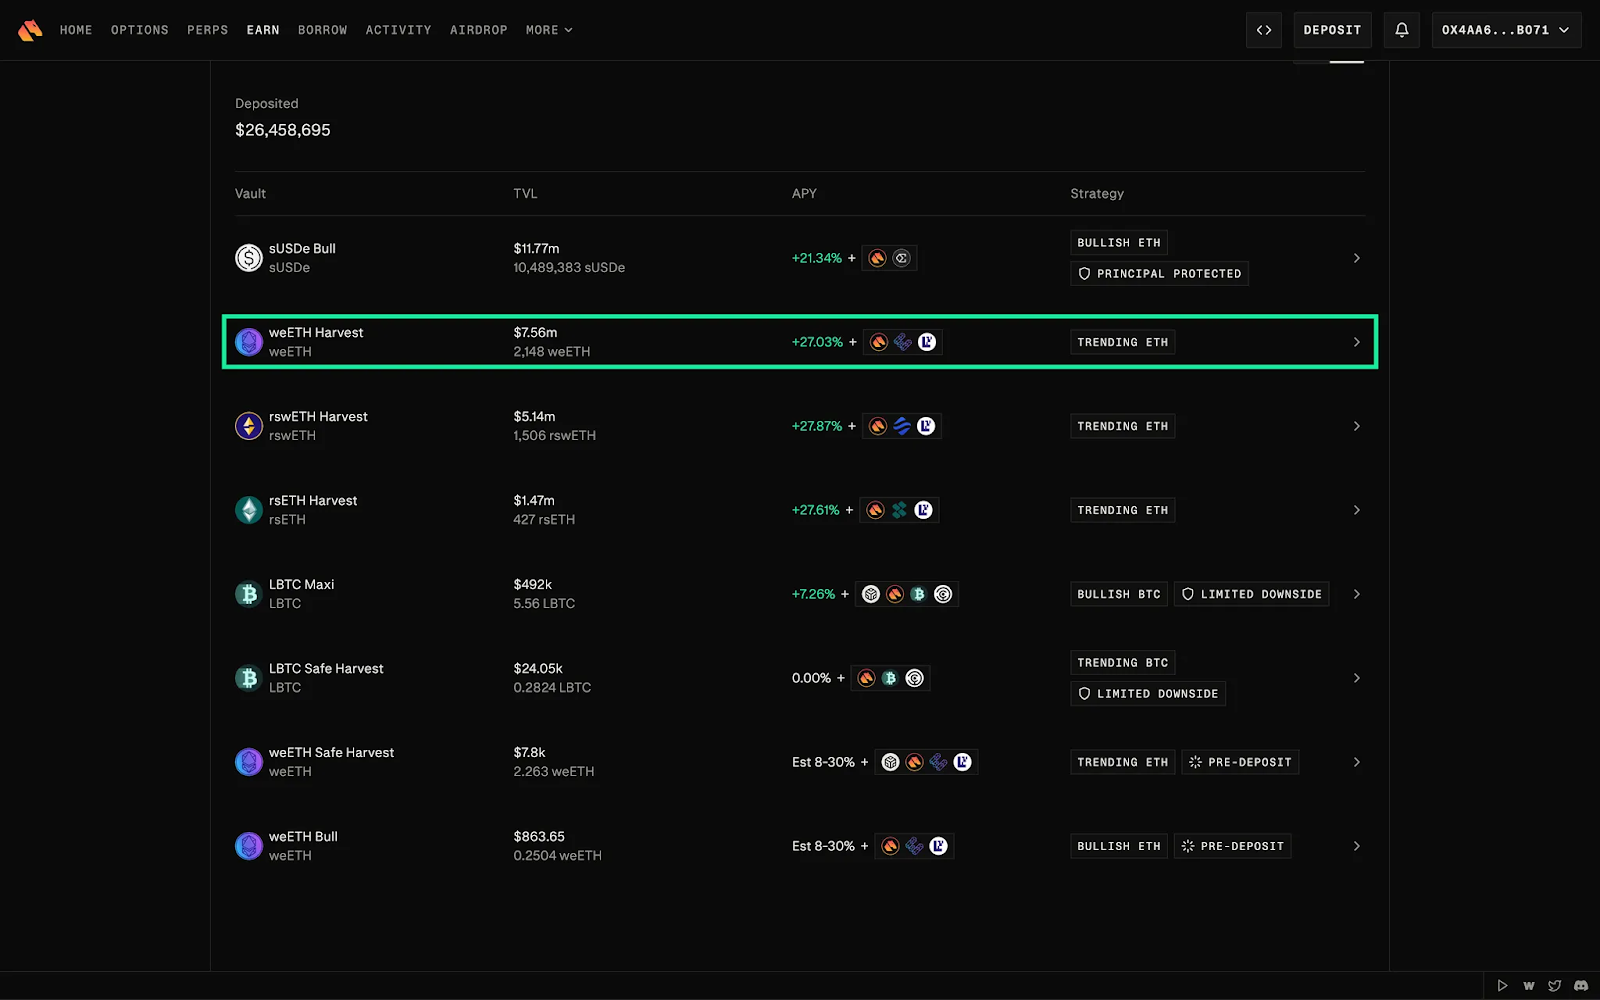This screenshot has width=1600, height=1000.
Task: Click the DEPOSIT button
Action: (x=1332, y=30)
